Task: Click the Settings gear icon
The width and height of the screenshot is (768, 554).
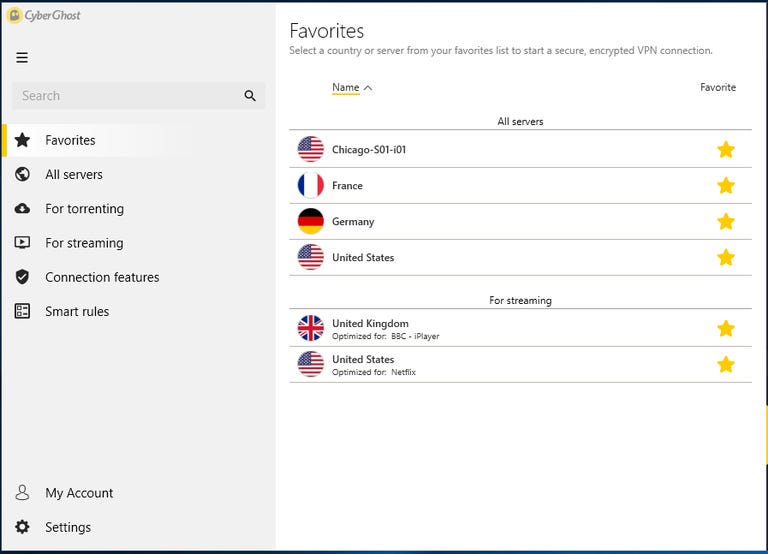Action: click(22, 527)
